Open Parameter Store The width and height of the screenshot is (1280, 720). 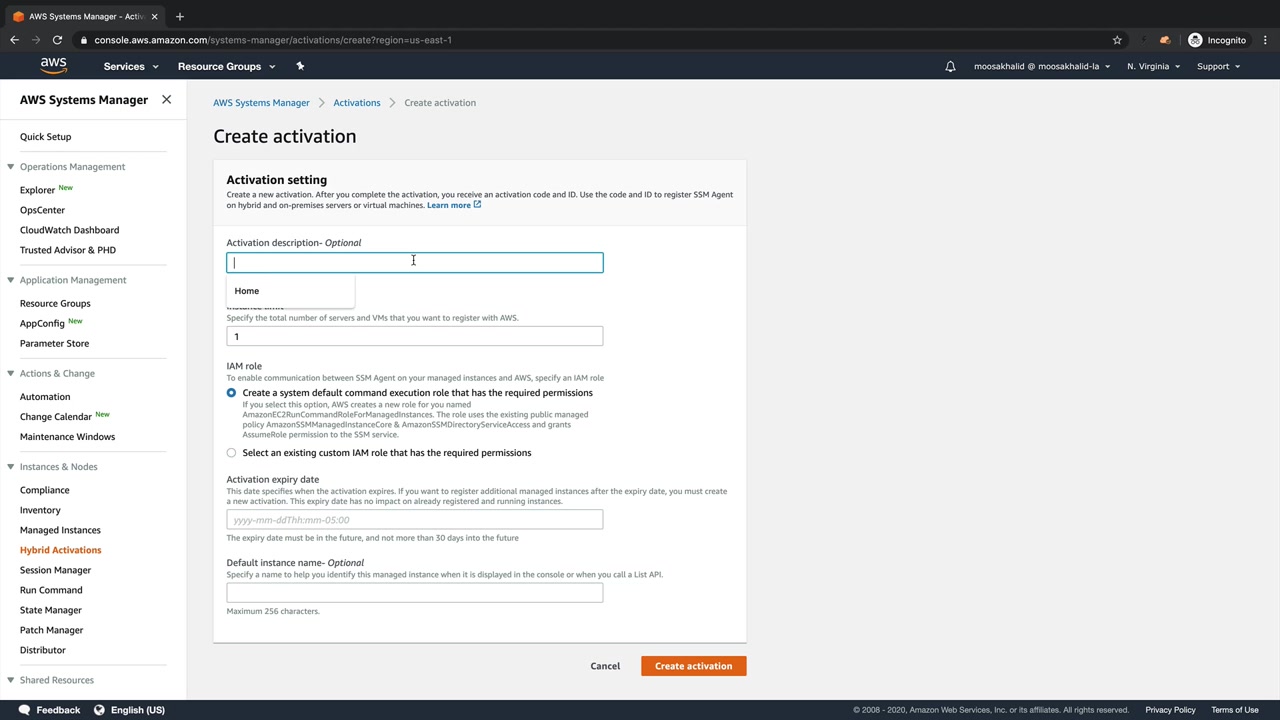click(54, 343)
